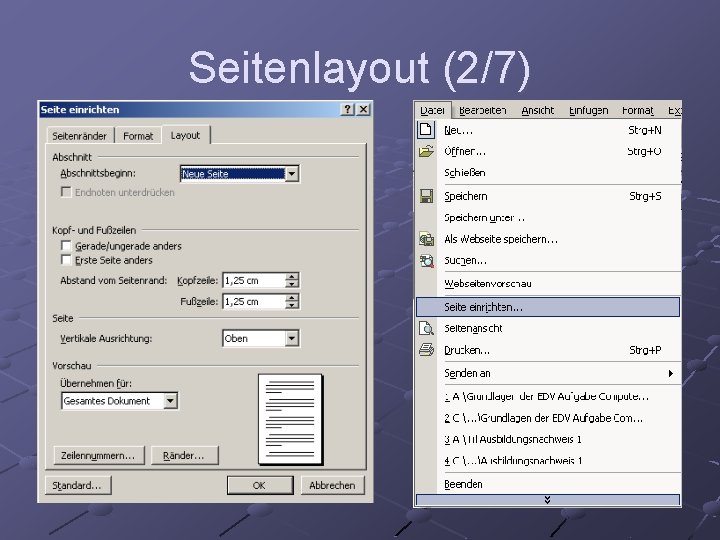
Task: Choose Webseitenvorschau menu entry
Action: click(547, 283)
